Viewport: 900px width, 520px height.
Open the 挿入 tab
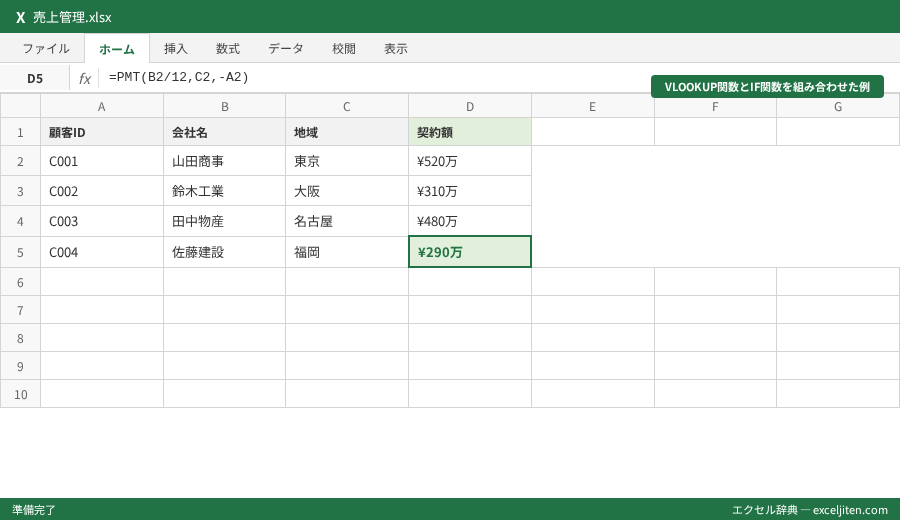[176, 49]
